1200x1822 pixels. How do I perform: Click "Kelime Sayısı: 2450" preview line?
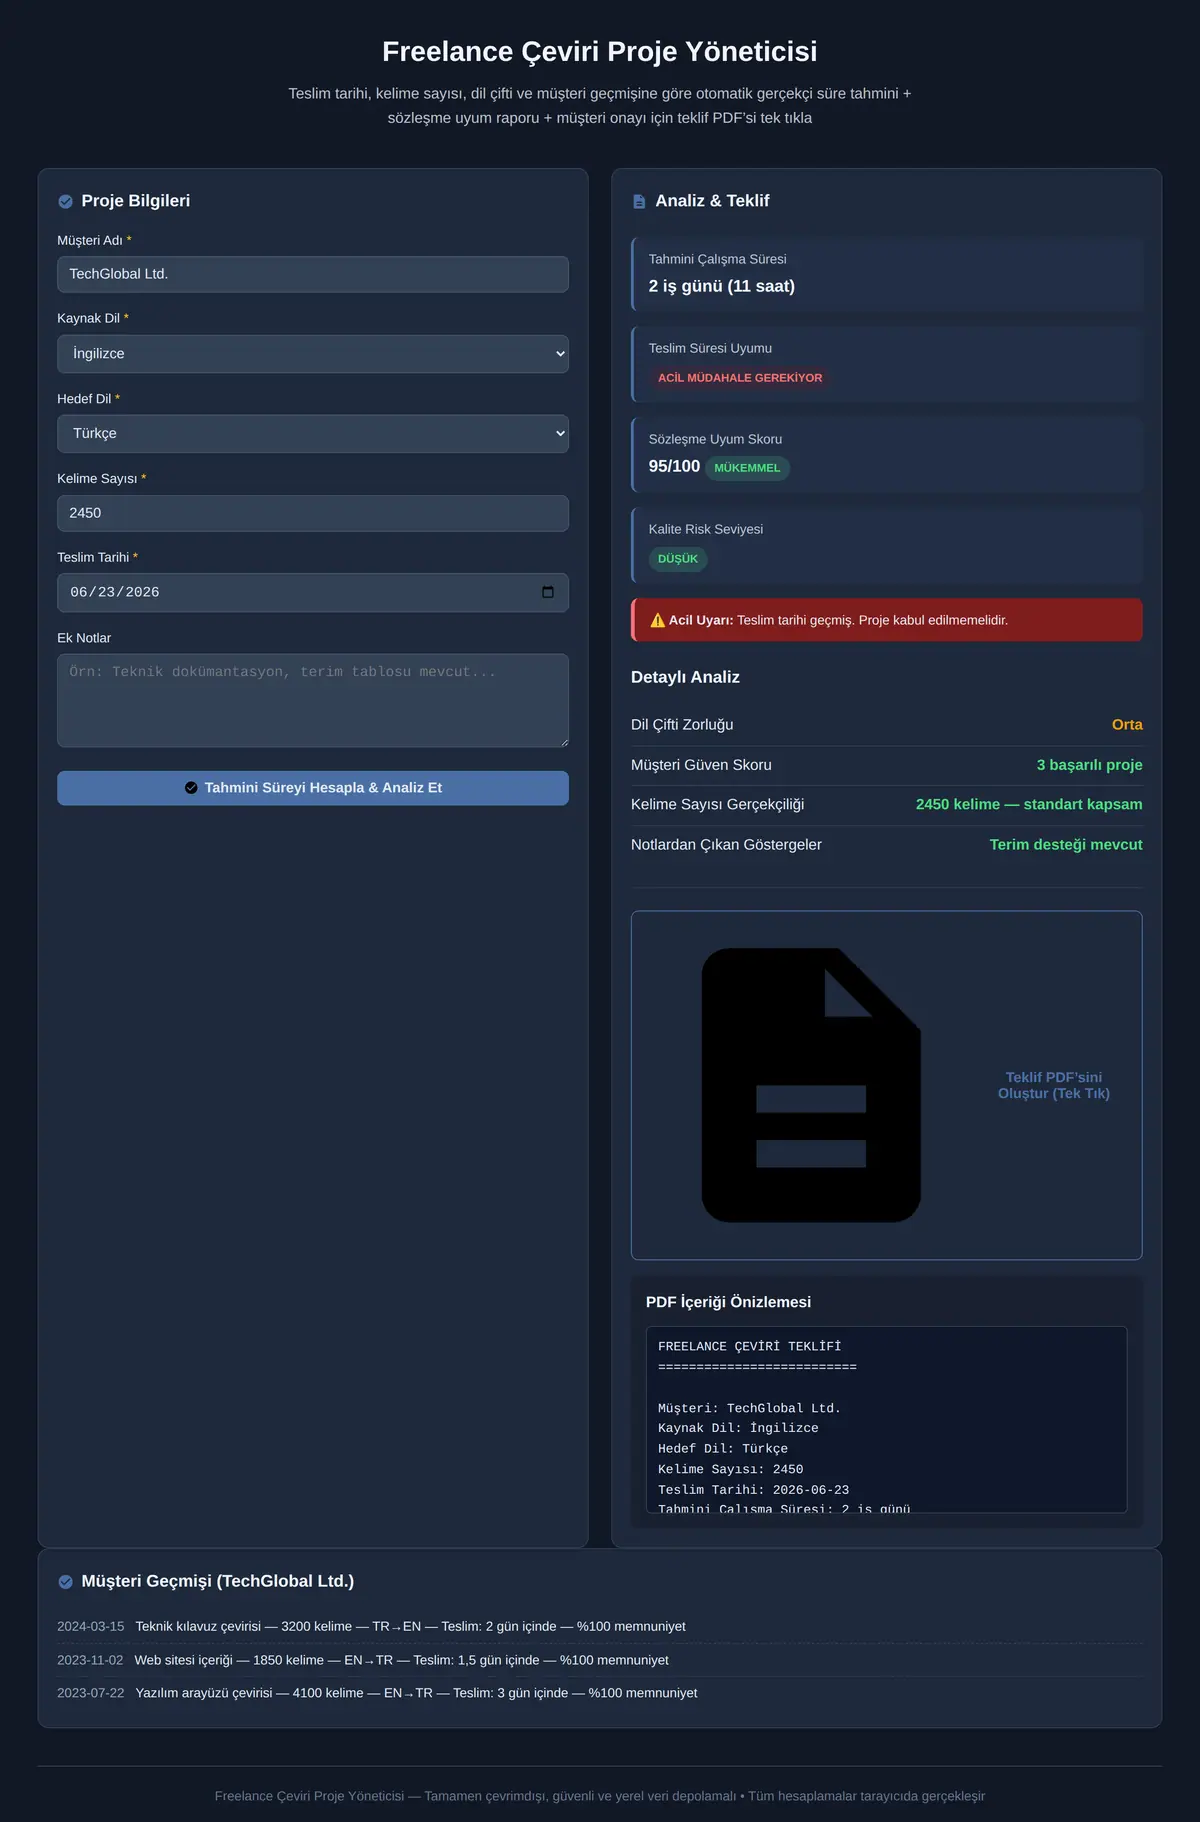(x=730, y=1470)
